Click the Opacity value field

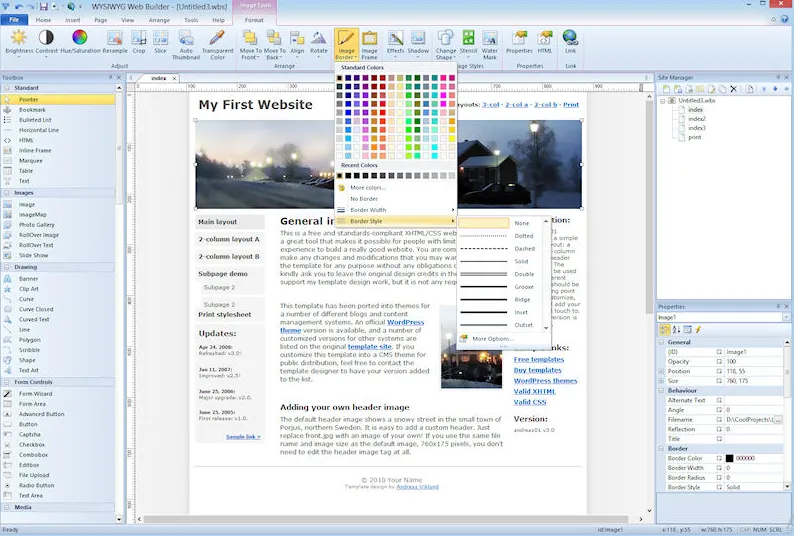(x=753, y=362)
